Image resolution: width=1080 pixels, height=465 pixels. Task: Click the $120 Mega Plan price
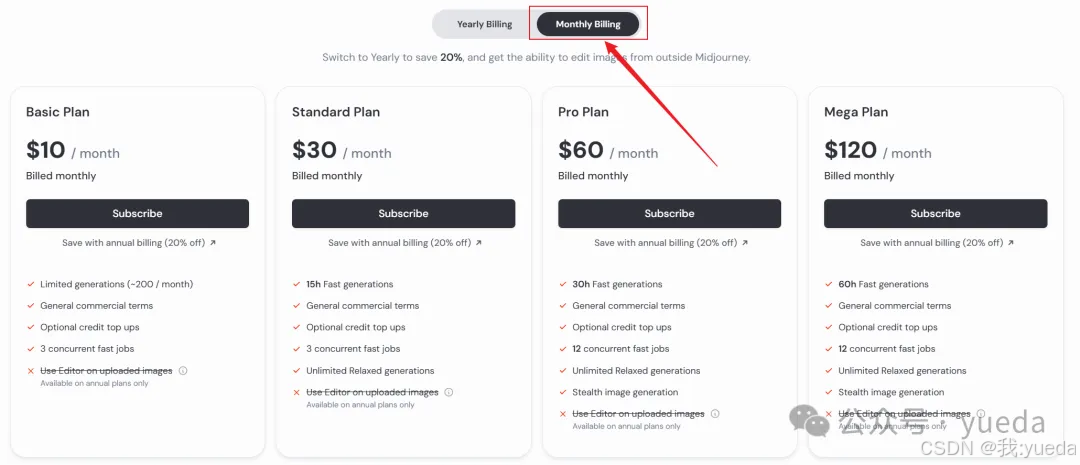pos(850,149)
